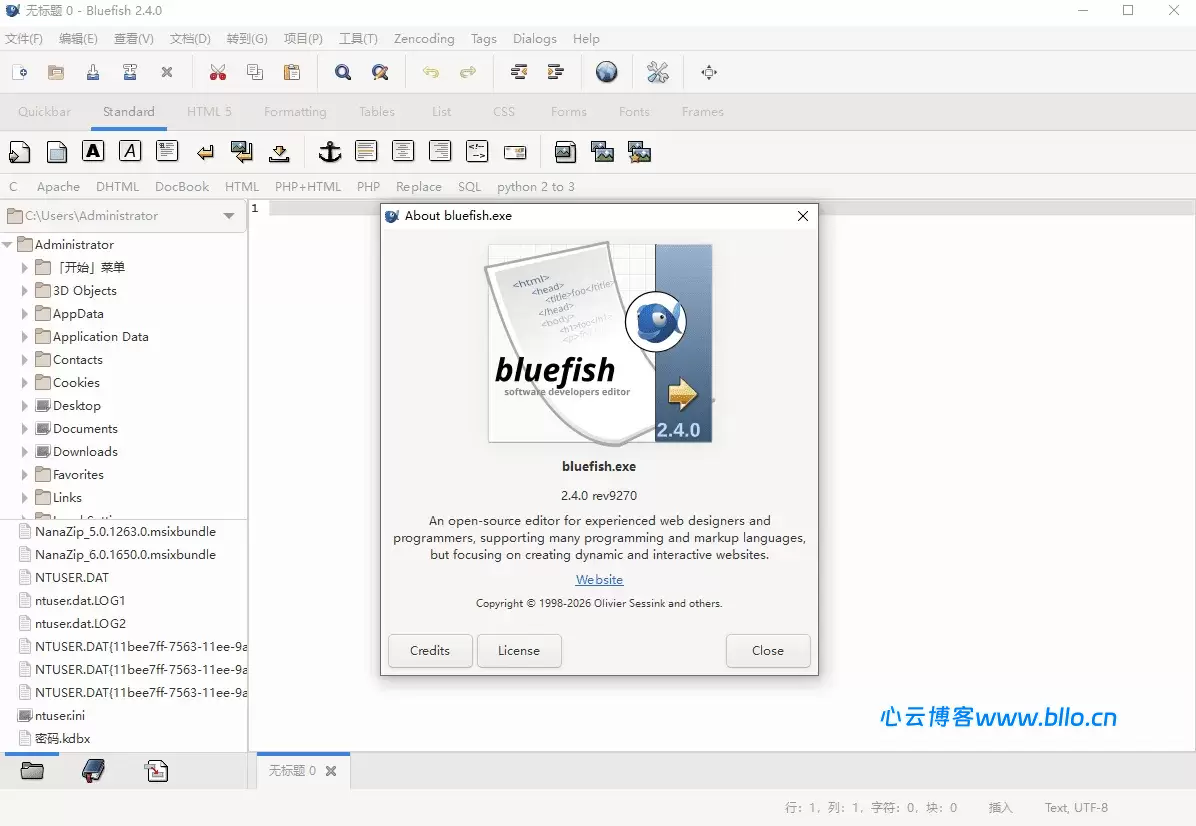Image resolution: width=1196 pixels, height=826 pixels.
Task: Expand the Documents folder
Action: pos(26,428)
